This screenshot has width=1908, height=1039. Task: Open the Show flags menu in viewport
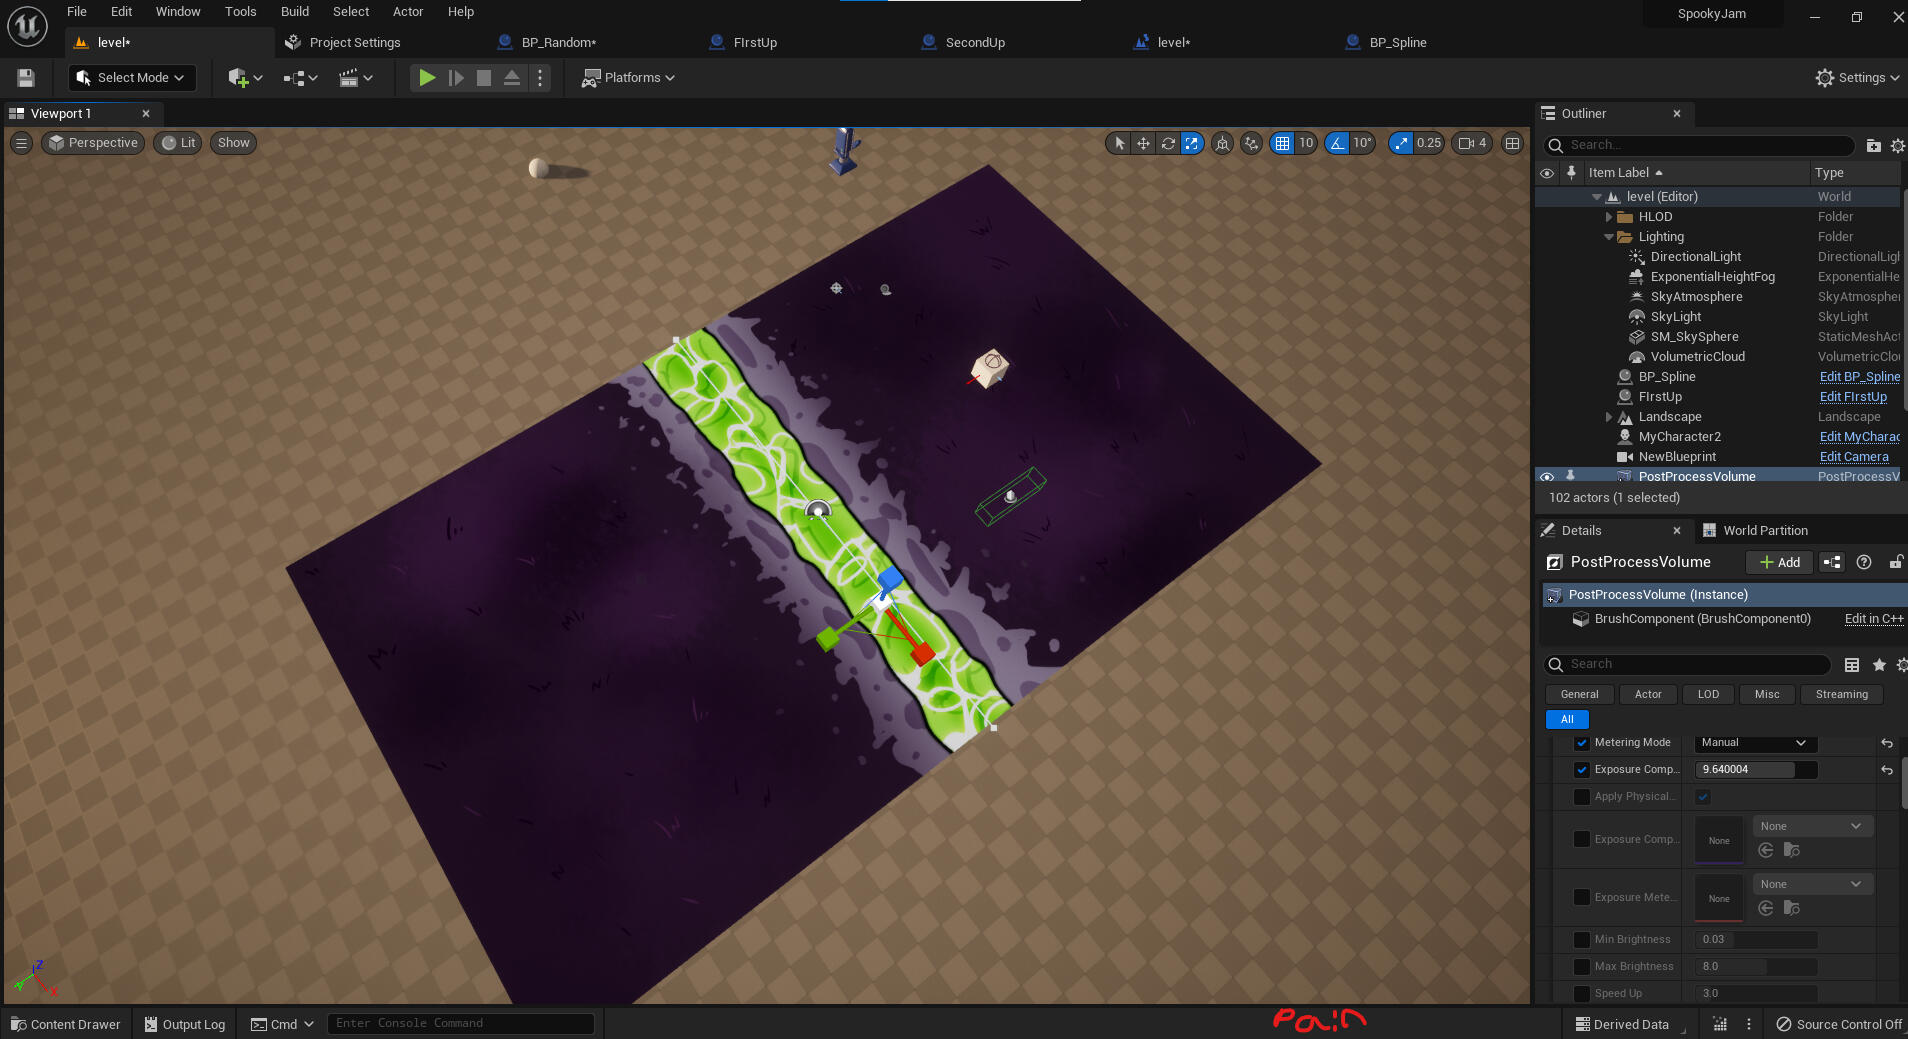(x=233, y=143)
